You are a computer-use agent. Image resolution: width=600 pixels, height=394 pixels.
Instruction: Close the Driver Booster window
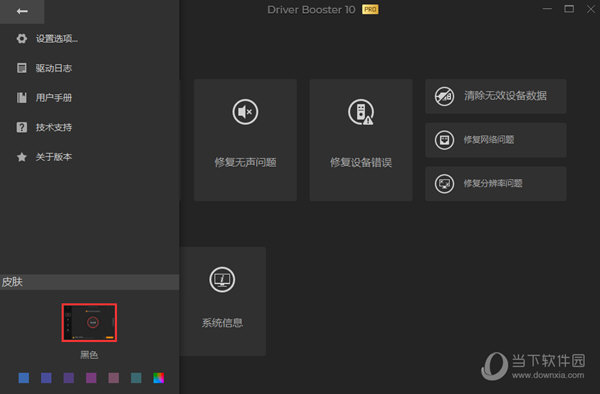click(591, 9)
